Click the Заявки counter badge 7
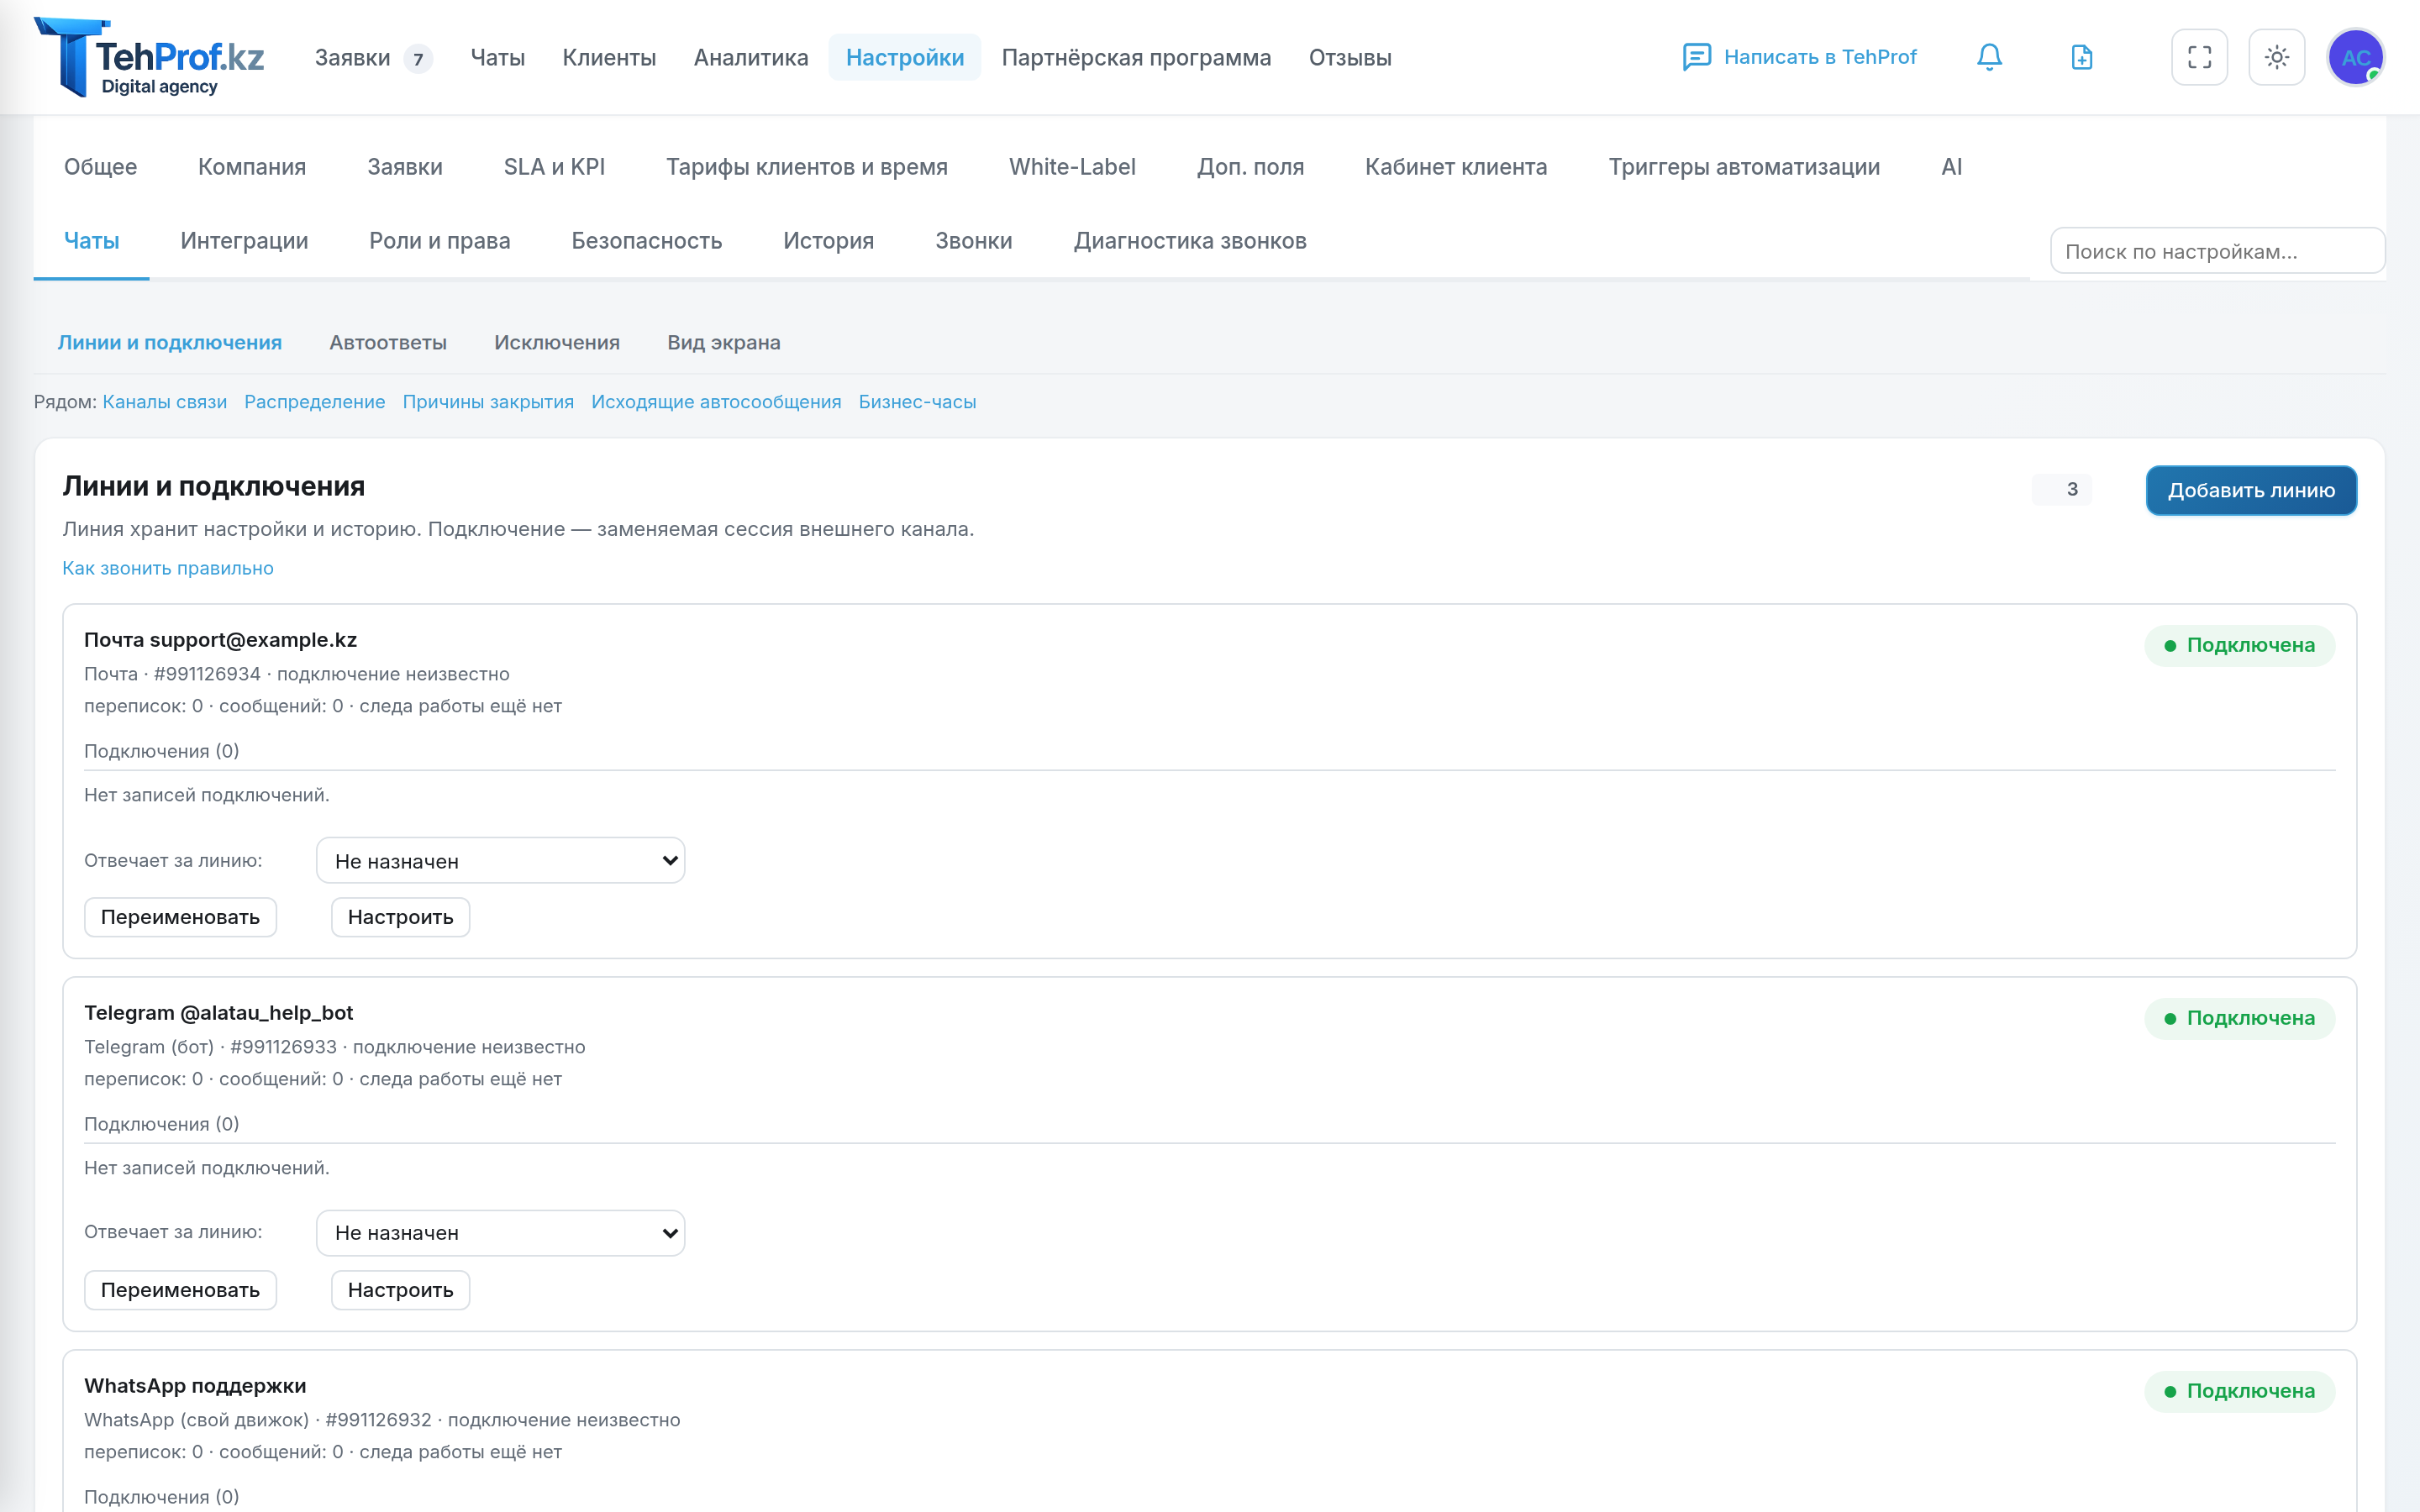 [x=418, y=59]
